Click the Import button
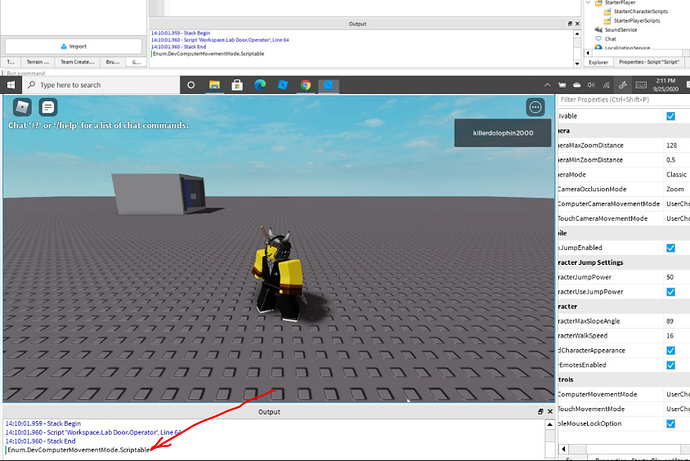This screenshot has width=690, height=461. point(73,46)
